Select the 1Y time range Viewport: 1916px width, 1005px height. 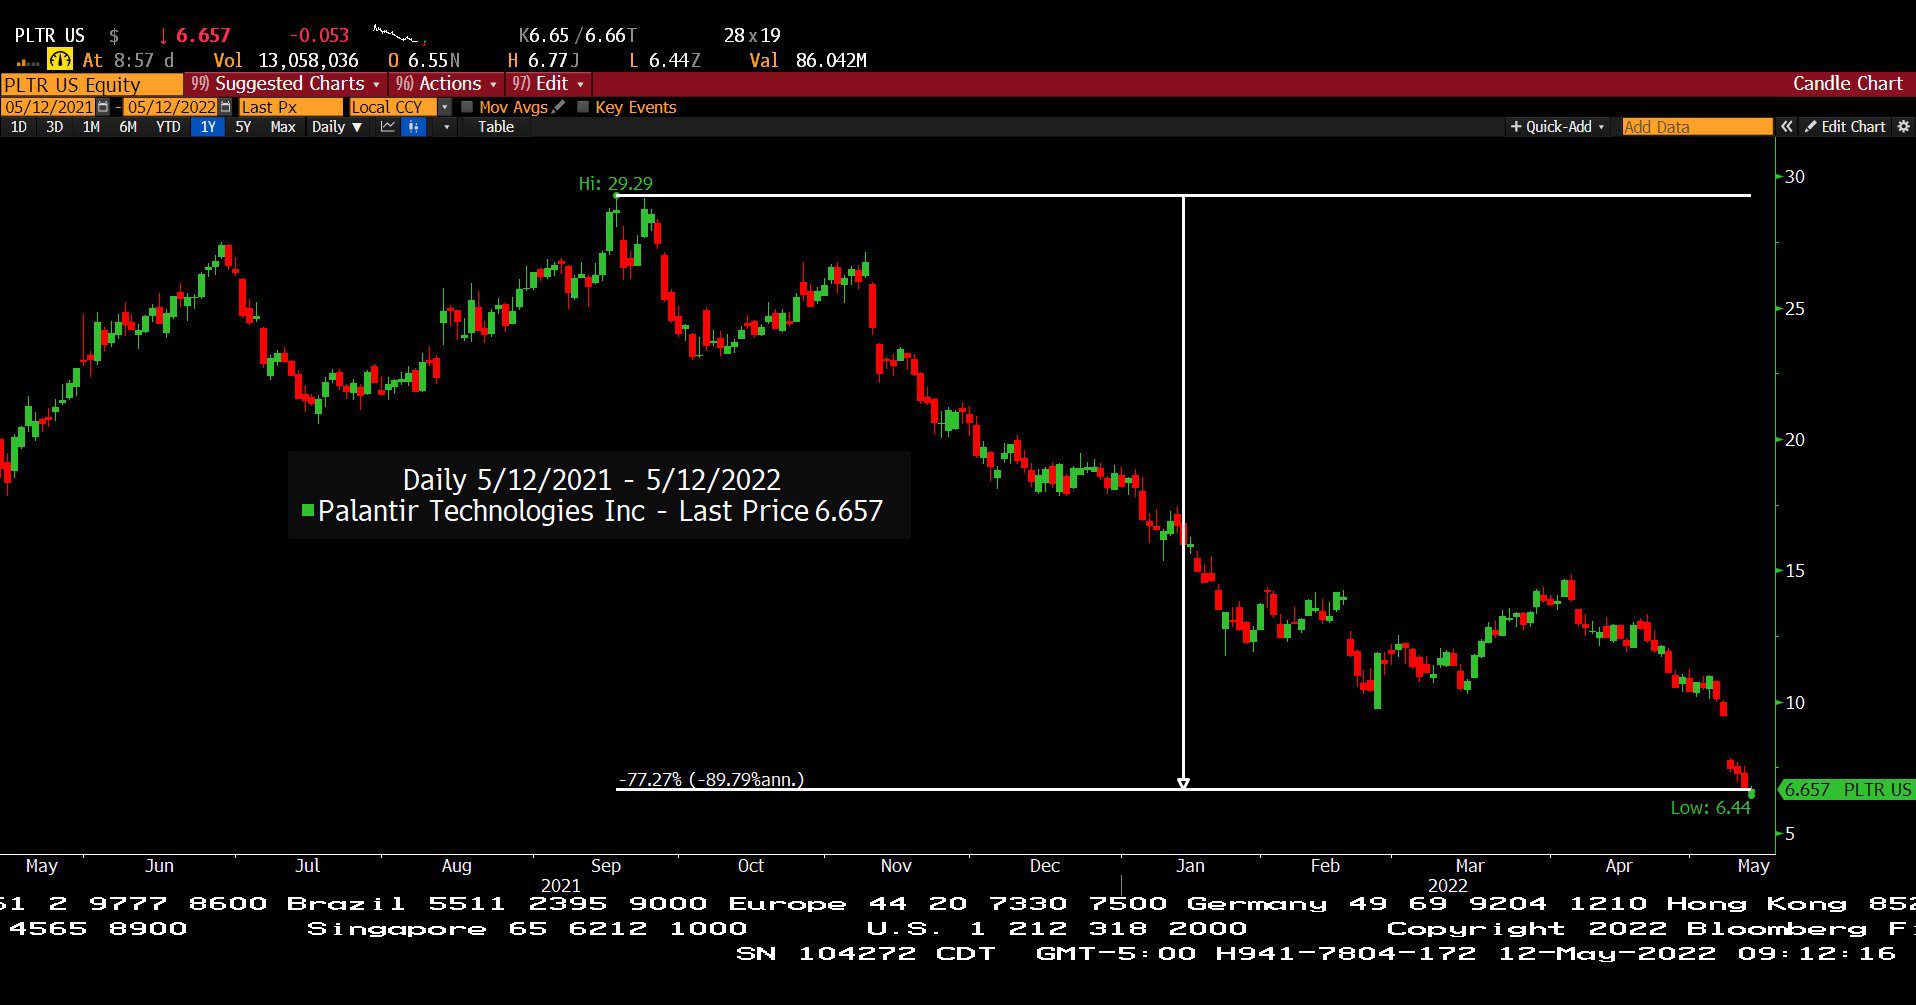point(208,127)
